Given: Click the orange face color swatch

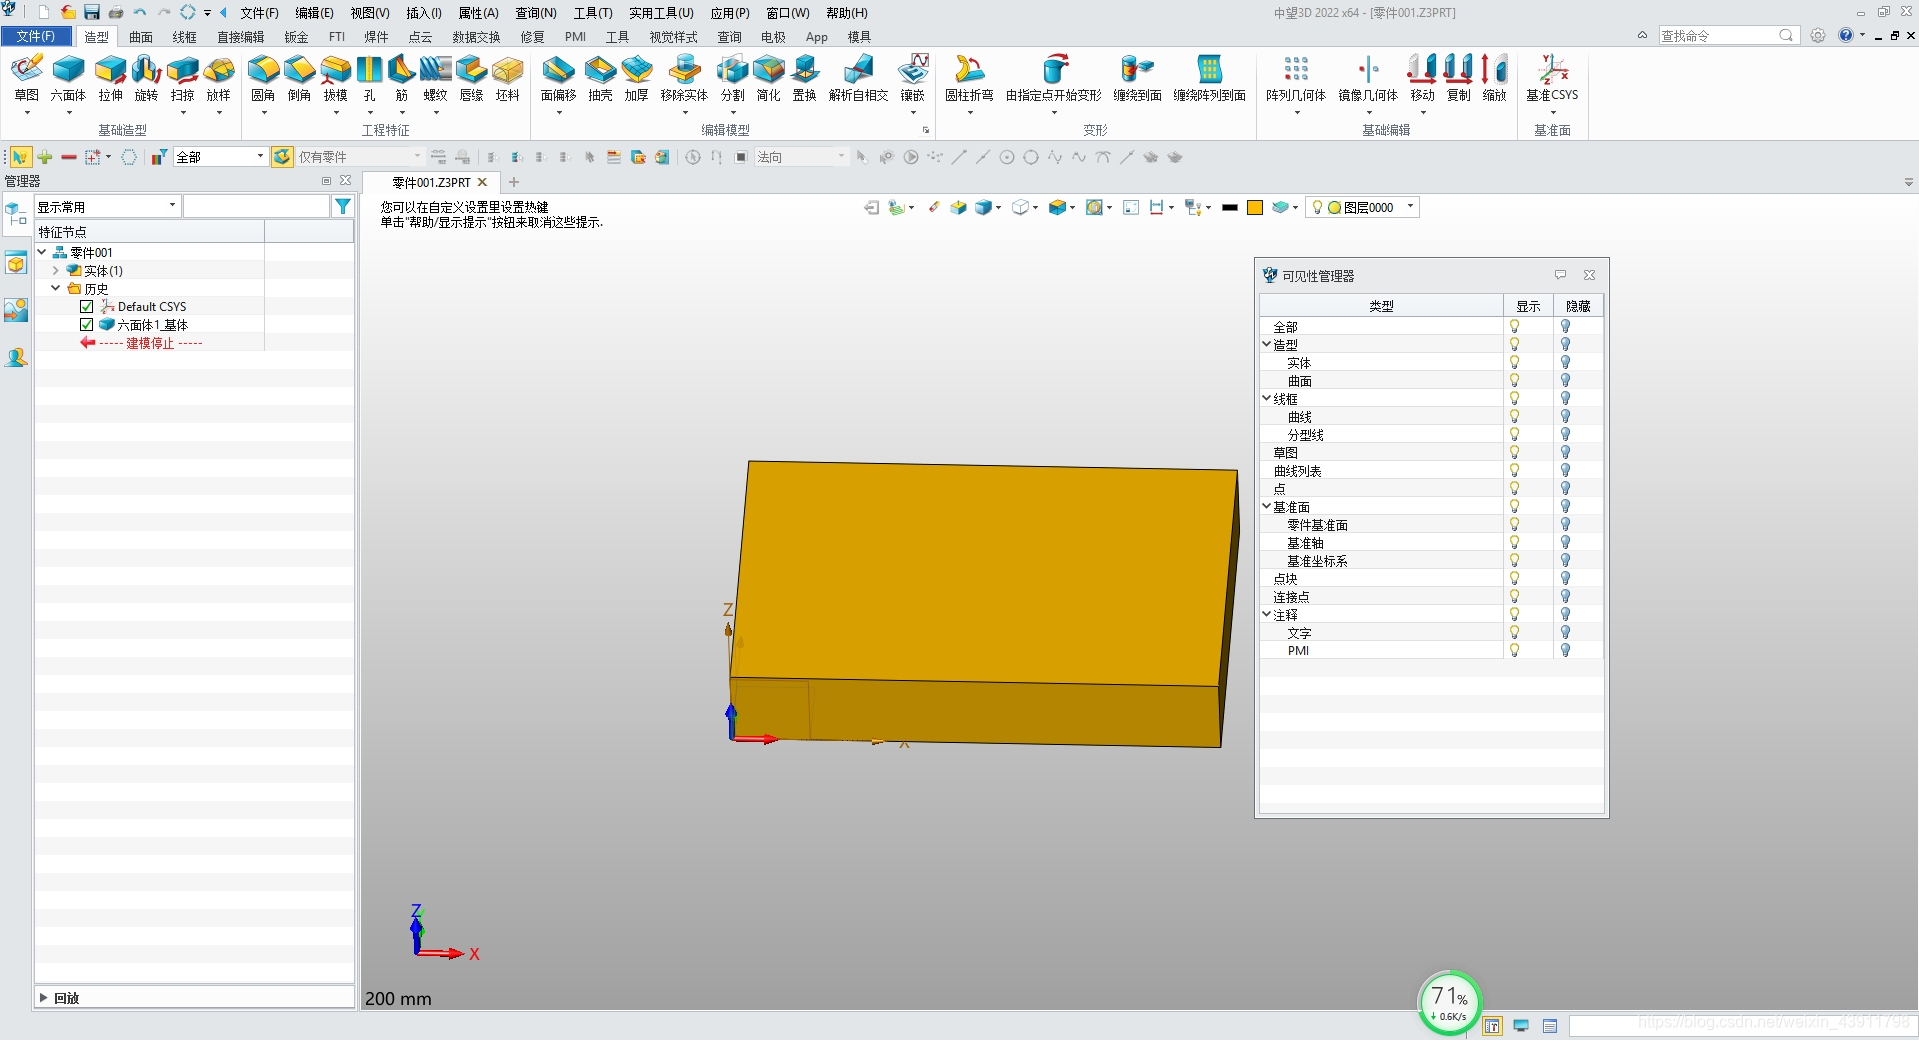Looking at the screenshot, I should tap(1255, 207).
